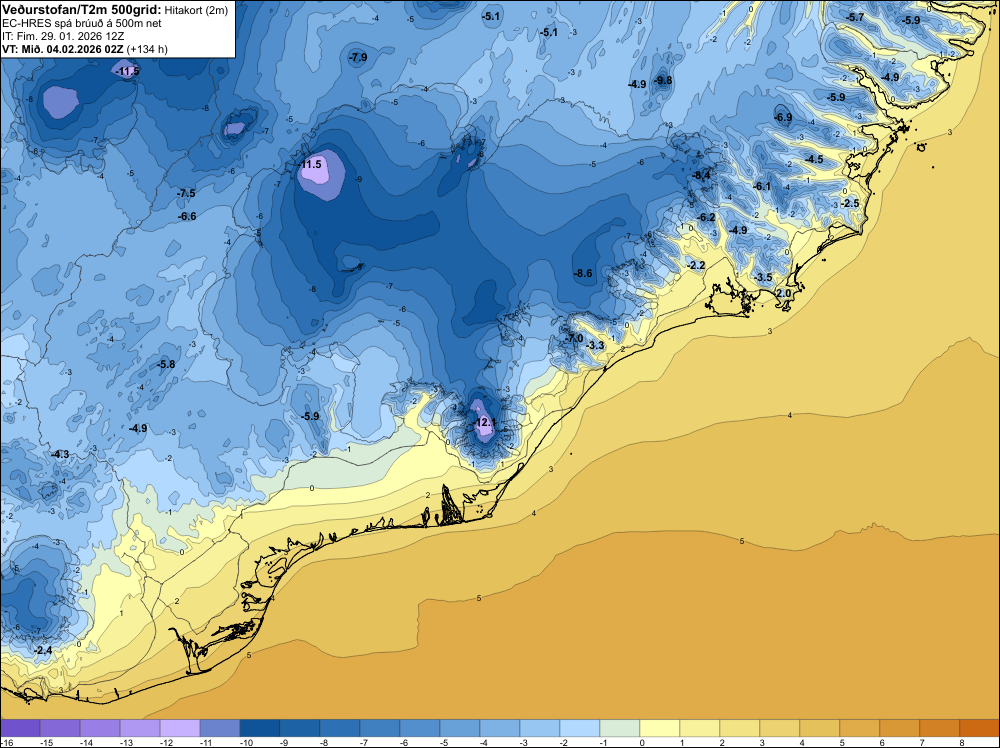Click the -3.5 temperature value
The width and height of the screenshot is (1000, 748).
tap(763, 277)
